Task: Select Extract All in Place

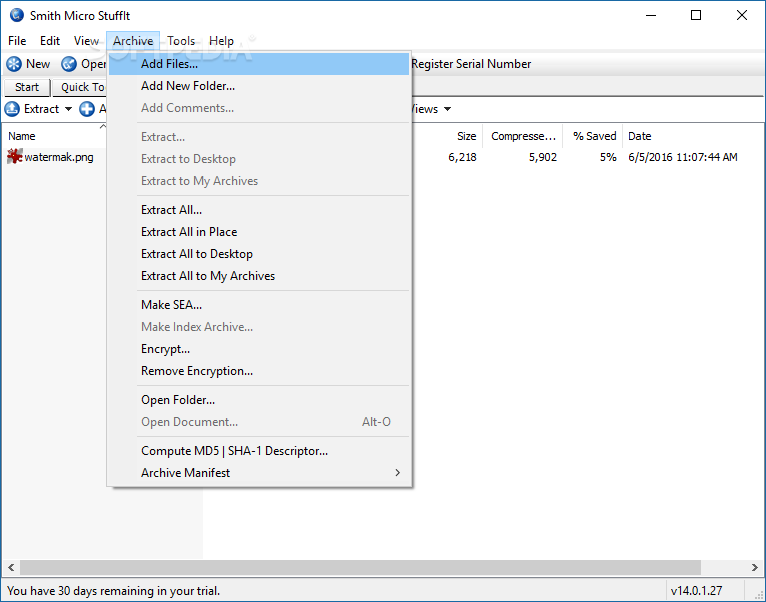Action: pyautogui.click(x=259, y=232)
